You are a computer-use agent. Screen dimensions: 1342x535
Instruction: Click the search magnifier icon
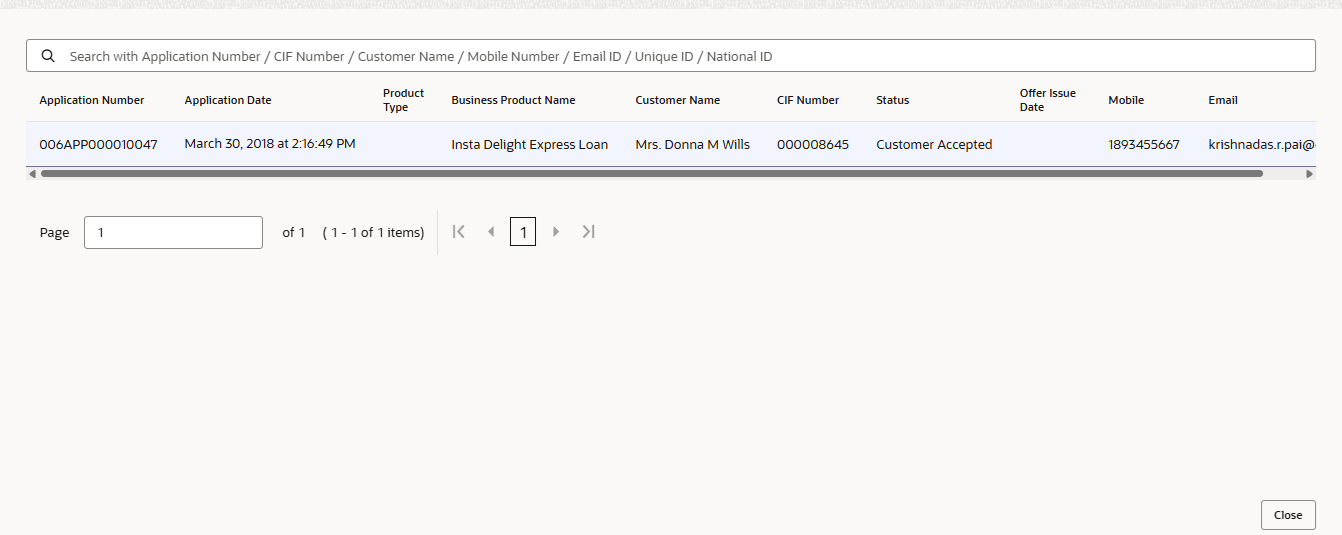48,56
